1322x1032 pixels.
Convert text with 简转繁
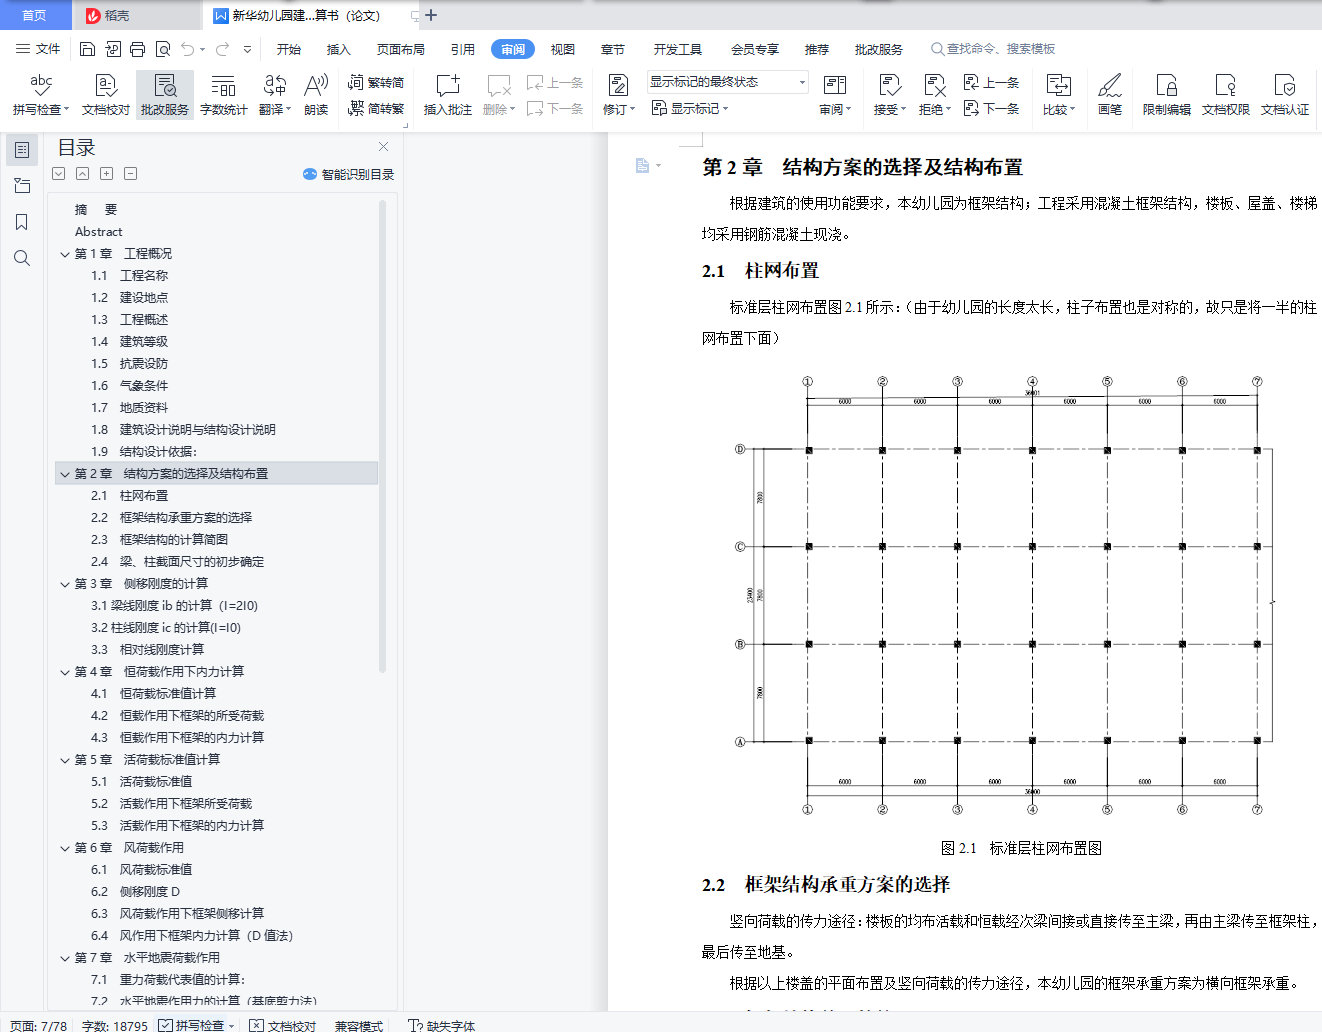(376, 108)
